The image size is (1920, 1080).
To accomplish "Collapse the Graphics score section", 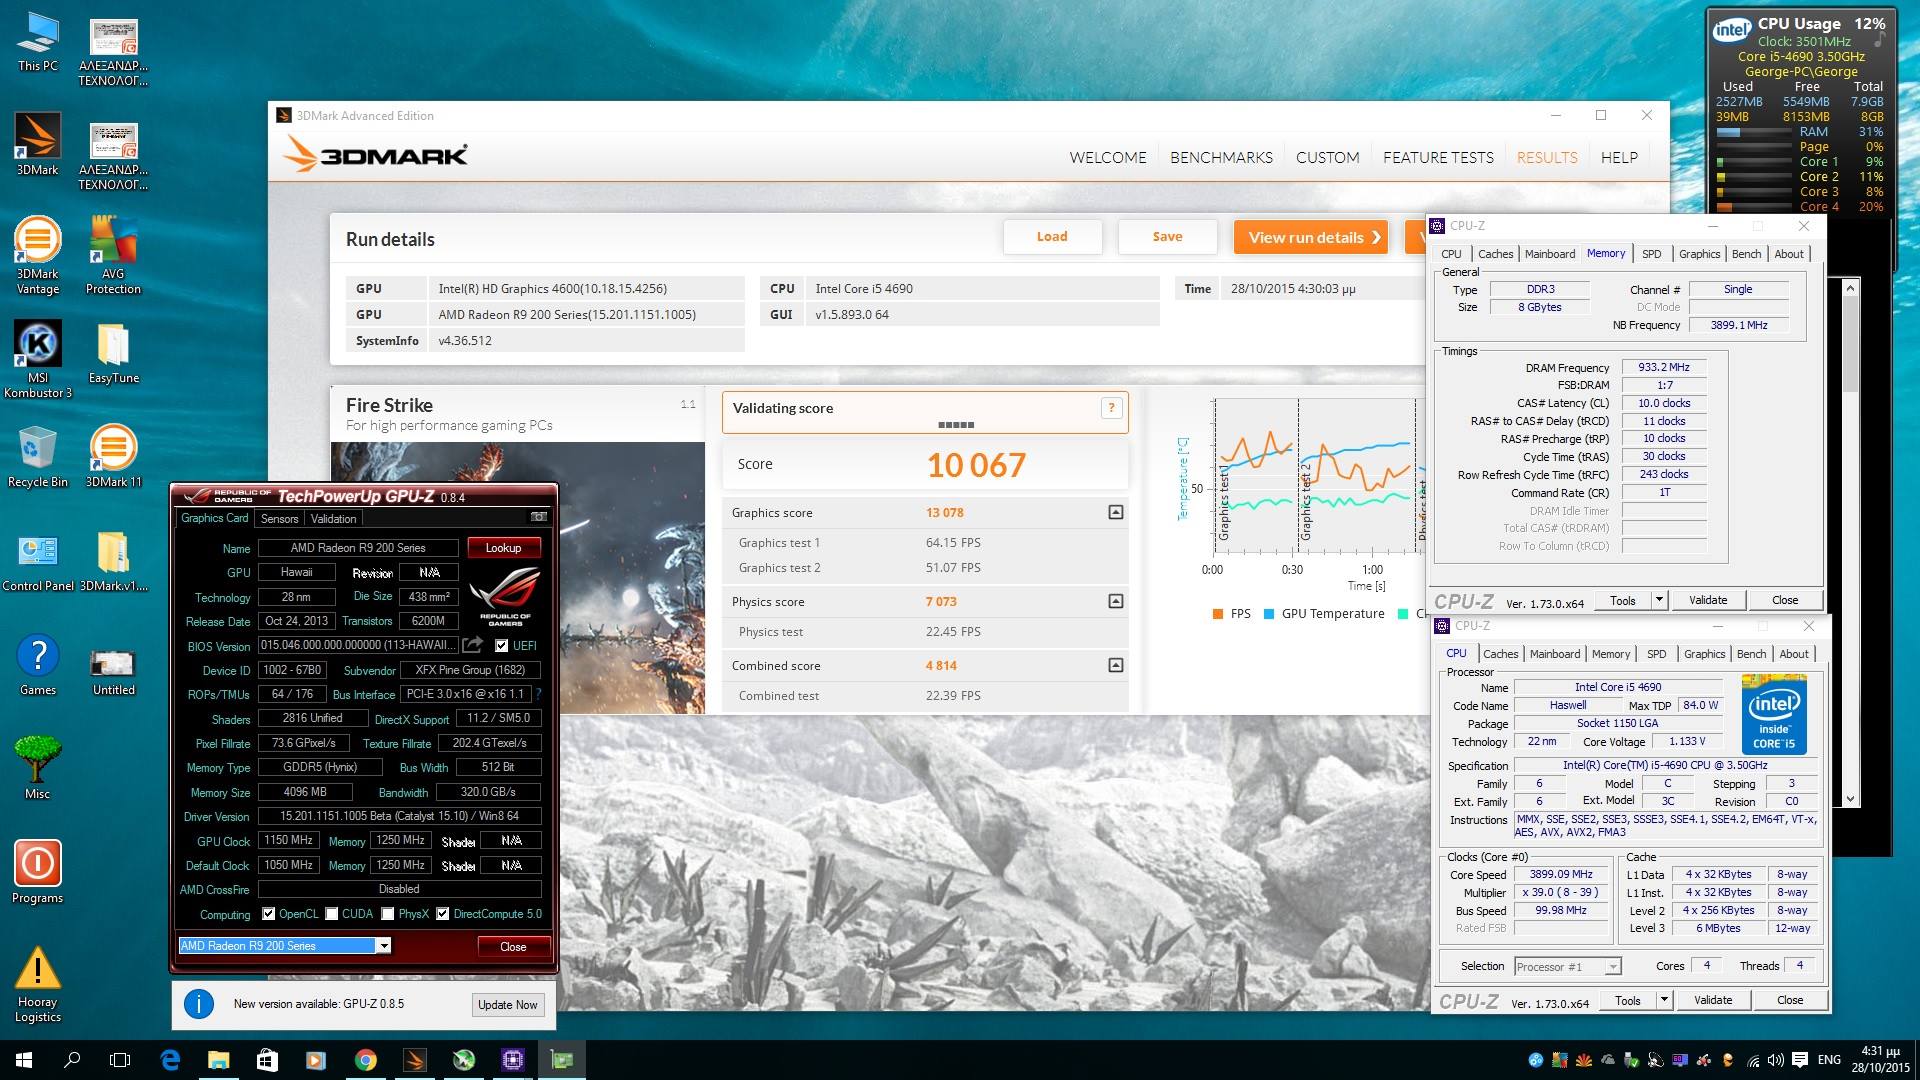I will 1115,512.
